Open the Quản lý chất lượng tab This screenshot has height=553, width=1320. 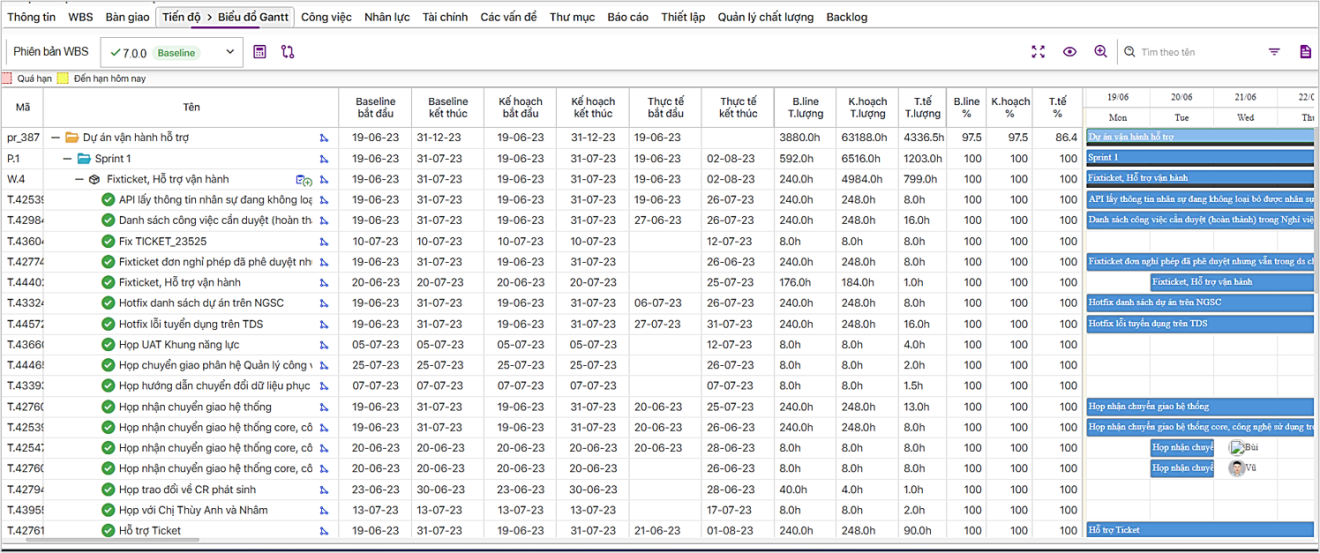click(766, 17)
